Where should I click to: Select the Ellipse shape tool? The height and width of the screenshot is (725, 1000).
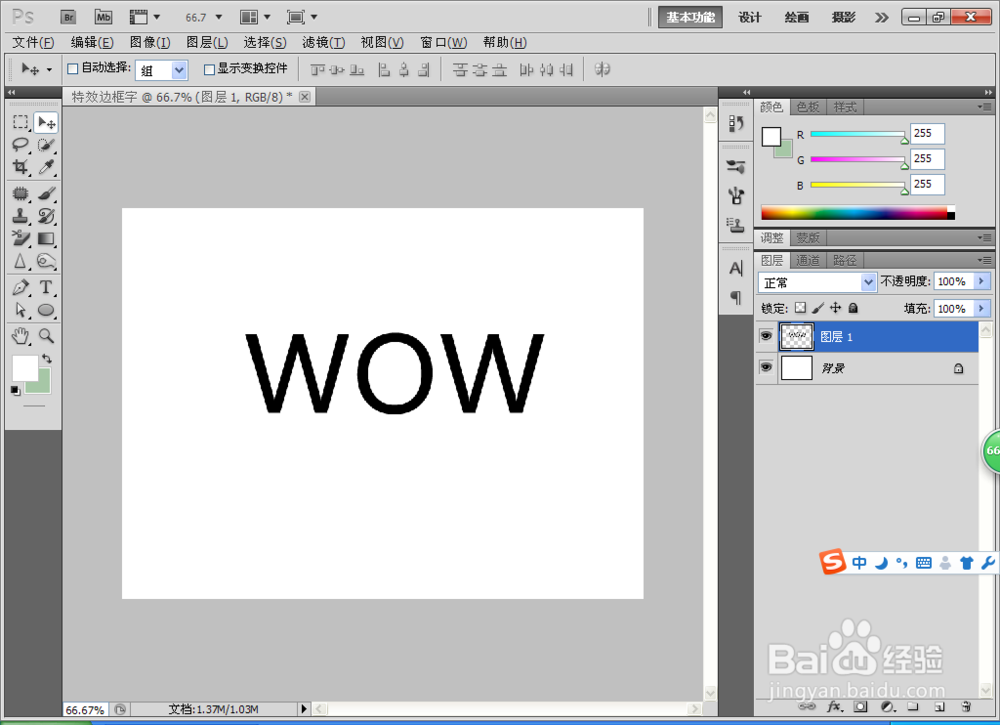[47, 310]
